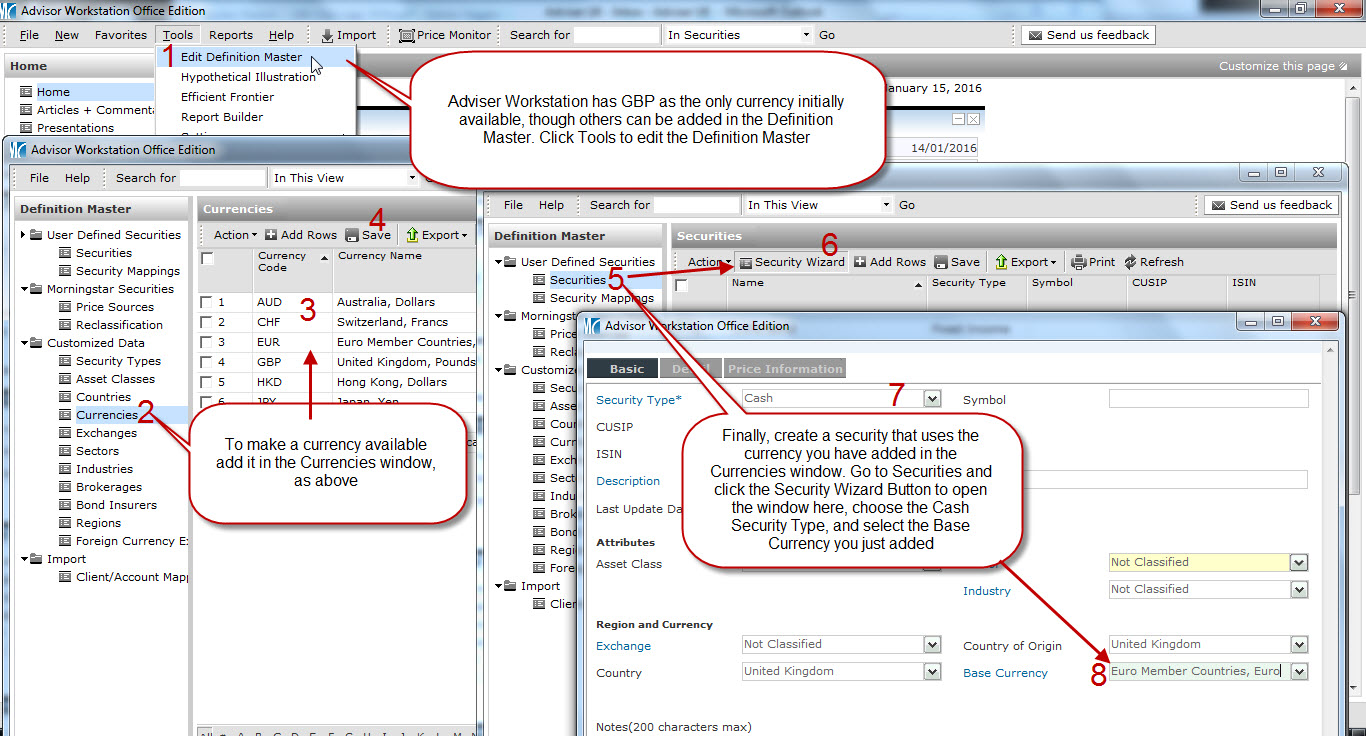Click the Customize this page link
Image resolution: width=1366 pixels, height=736 pixels.
[1277, 66]
